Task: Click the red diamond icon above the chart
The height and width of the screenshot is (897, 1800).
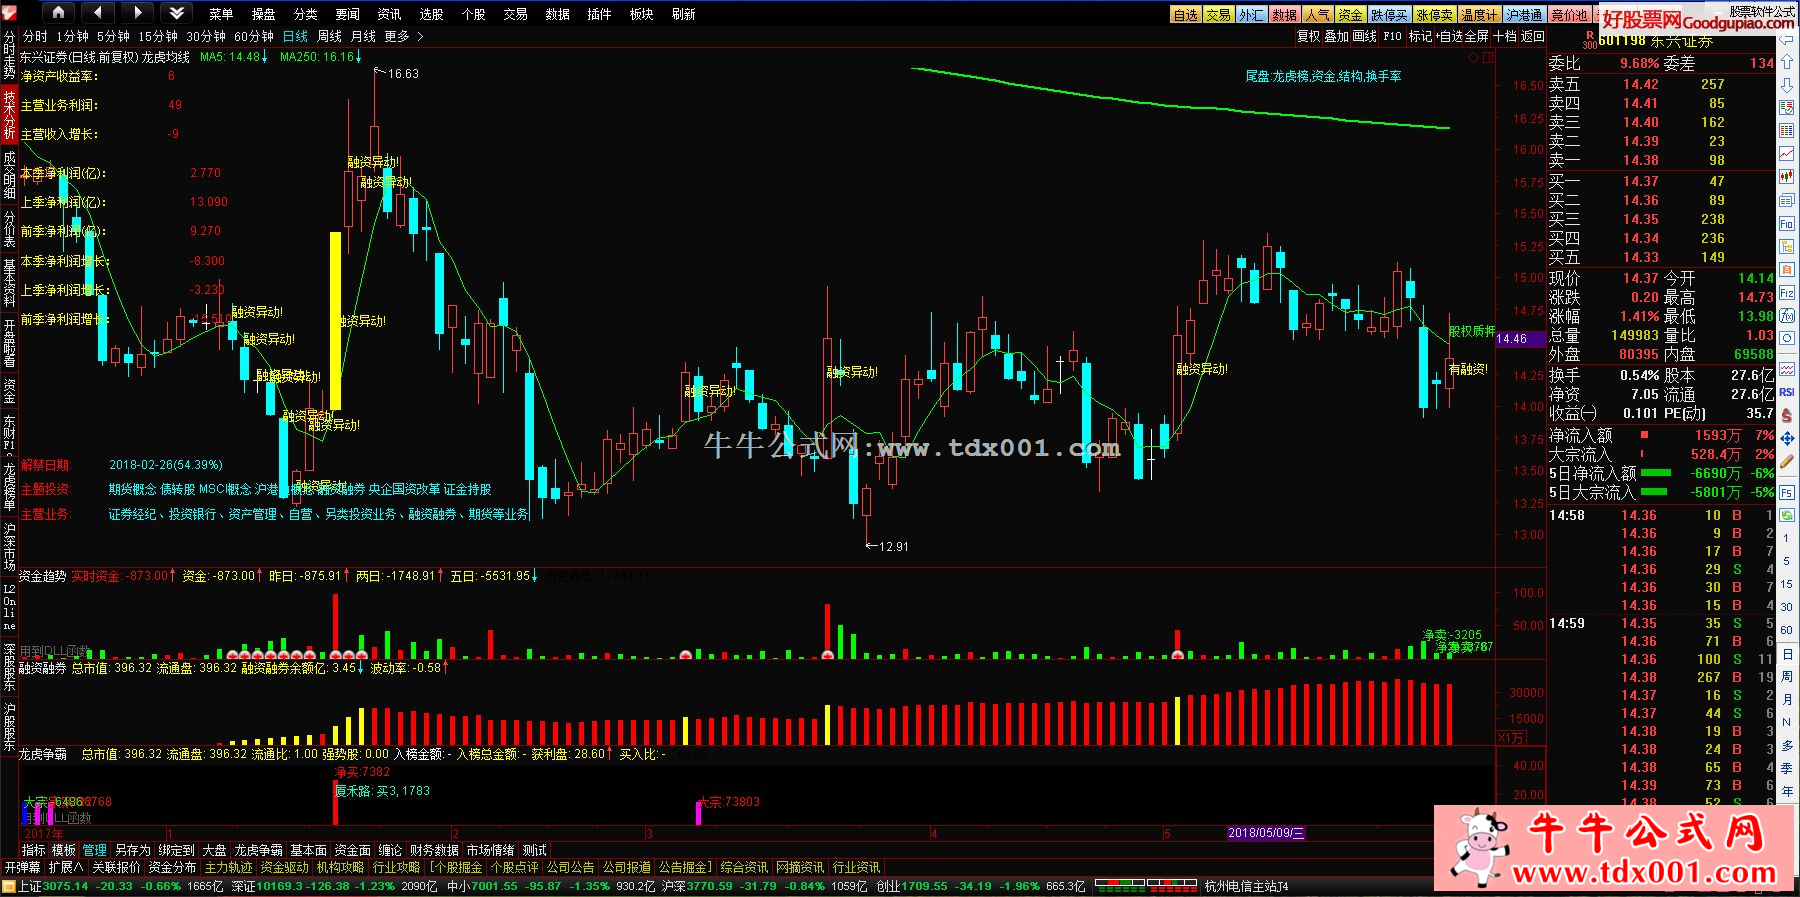Action: click(x=1473, y=58)
